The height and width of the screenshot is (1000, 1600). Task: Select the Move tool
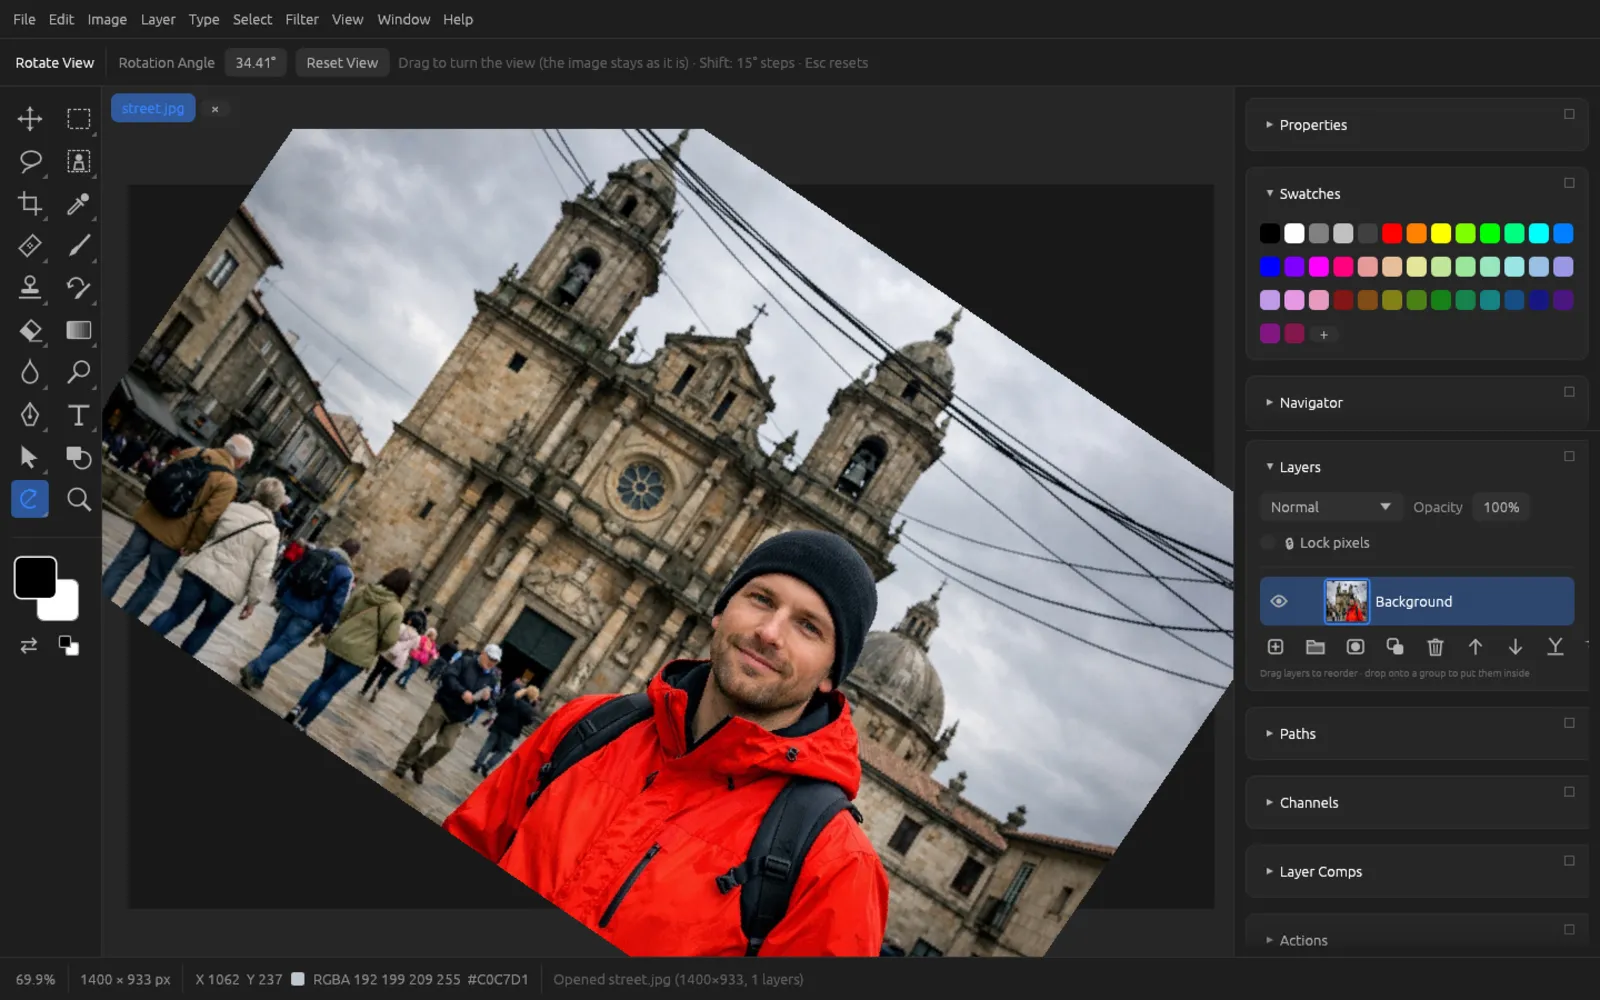pos(30,119)
